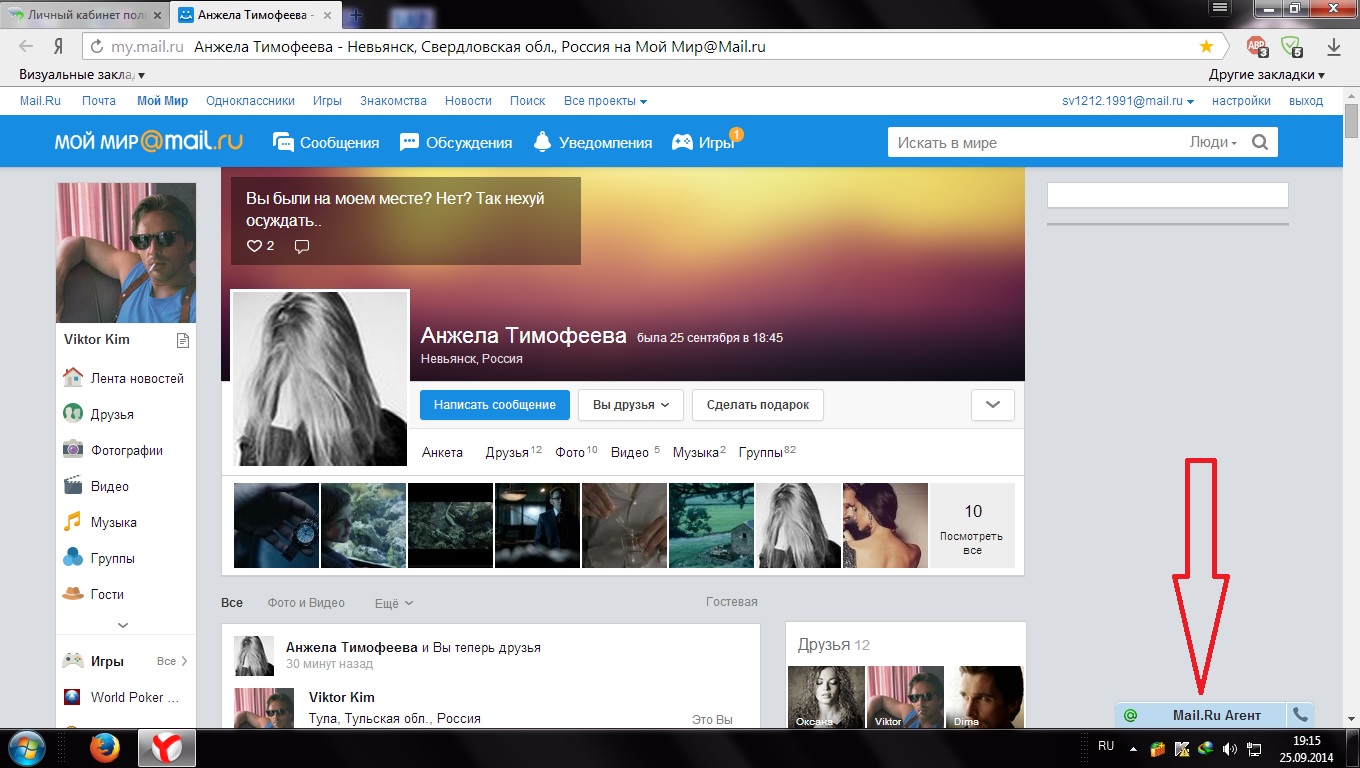The image size is (1360, 768).
Task: Click the search magnifier icon
Action: tap(1260, 142)
